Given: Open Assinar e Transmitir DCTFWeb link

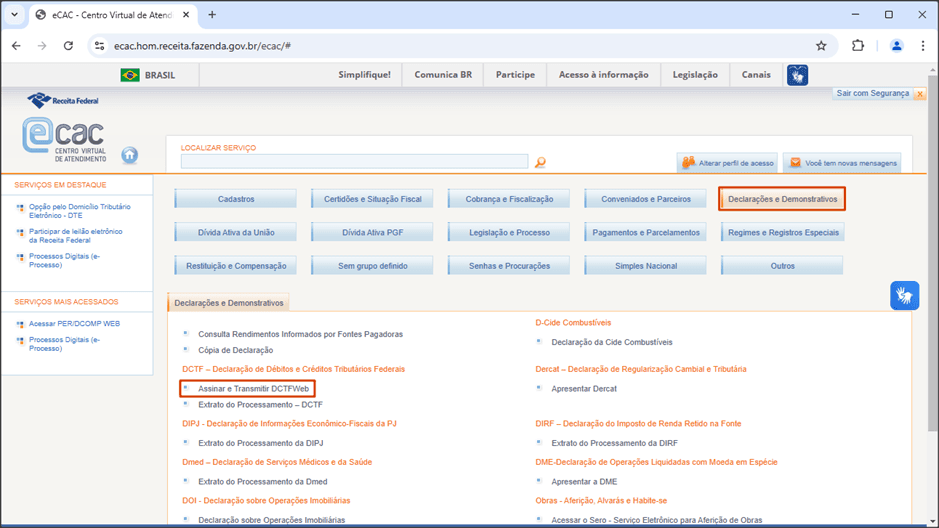Looking at the screenshot, I should point(253,389).
